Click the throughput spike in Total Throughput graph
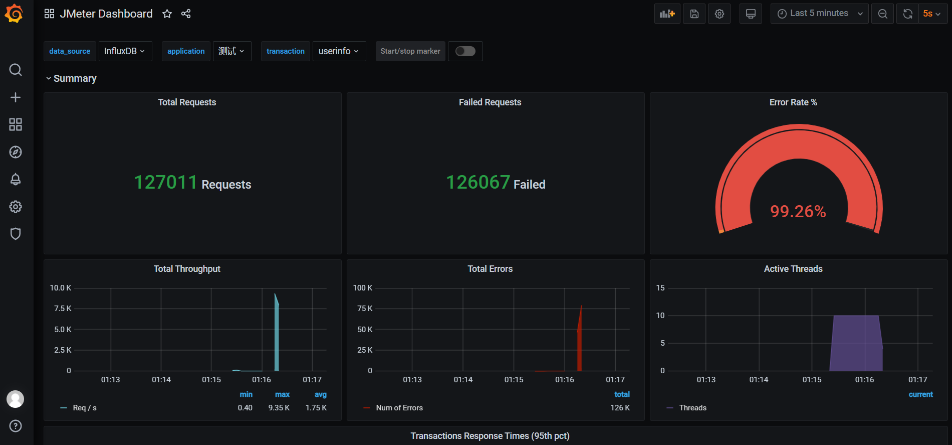 [276, 333]
